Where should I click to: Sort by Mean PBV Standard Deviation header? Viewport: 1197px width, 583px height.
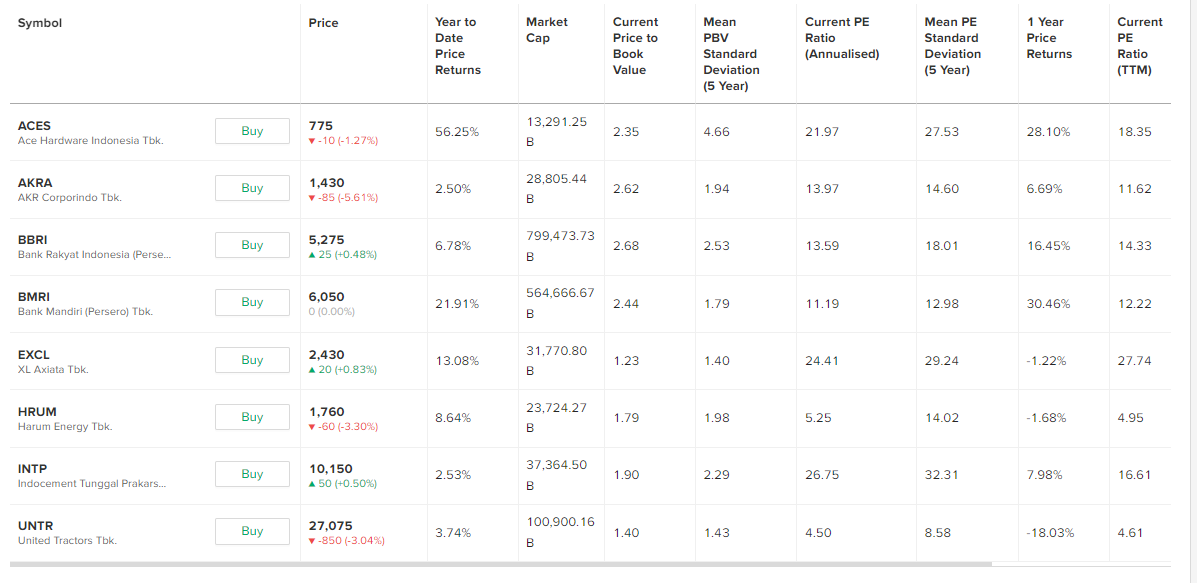coord(731,54)
